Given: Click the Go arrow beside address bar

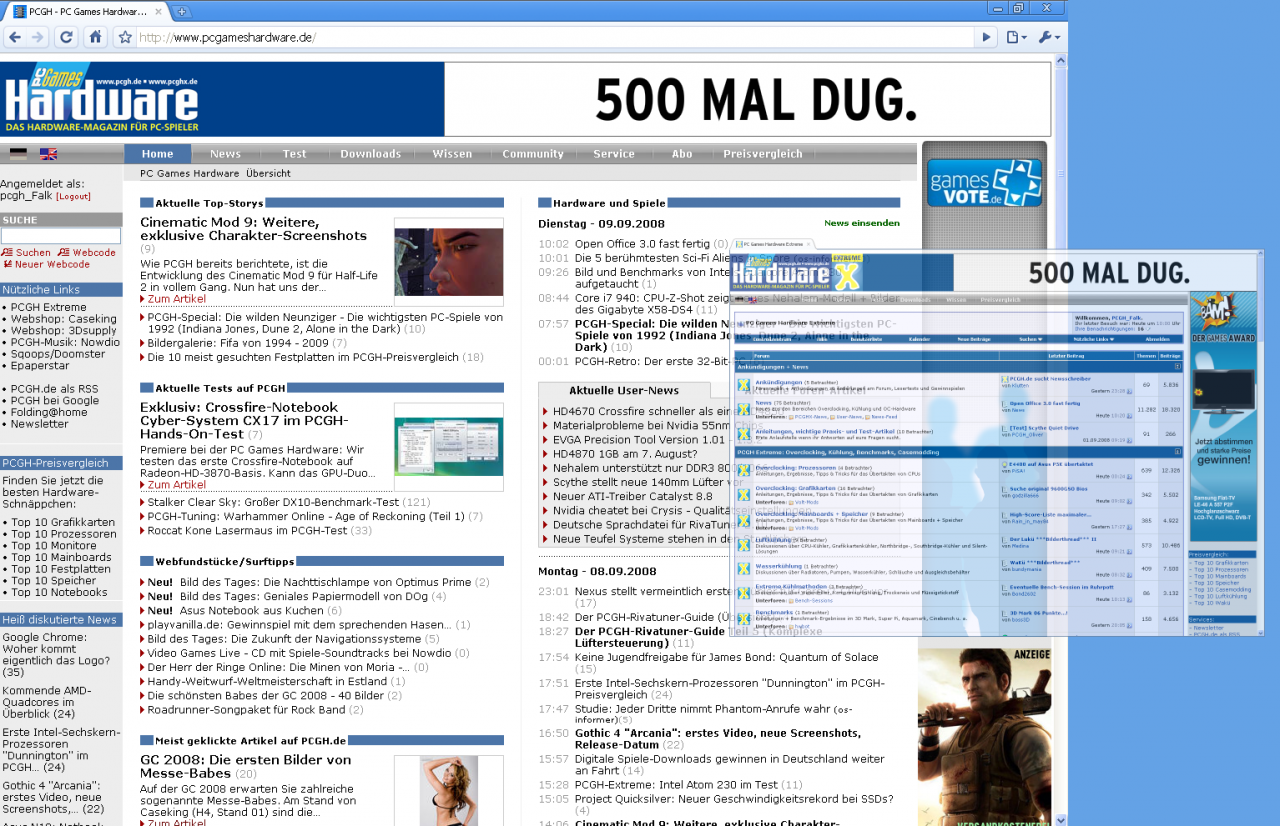Looking at the screenshot, I should (986, 37).
